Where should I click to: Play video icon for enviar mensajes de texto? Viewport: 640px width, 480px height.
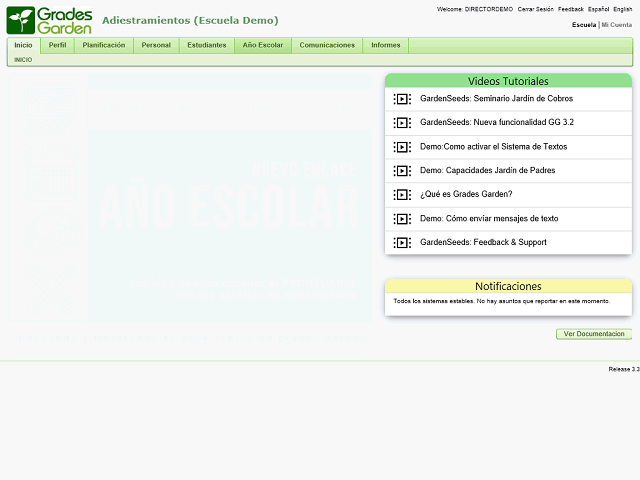click(x=402, y=219)
